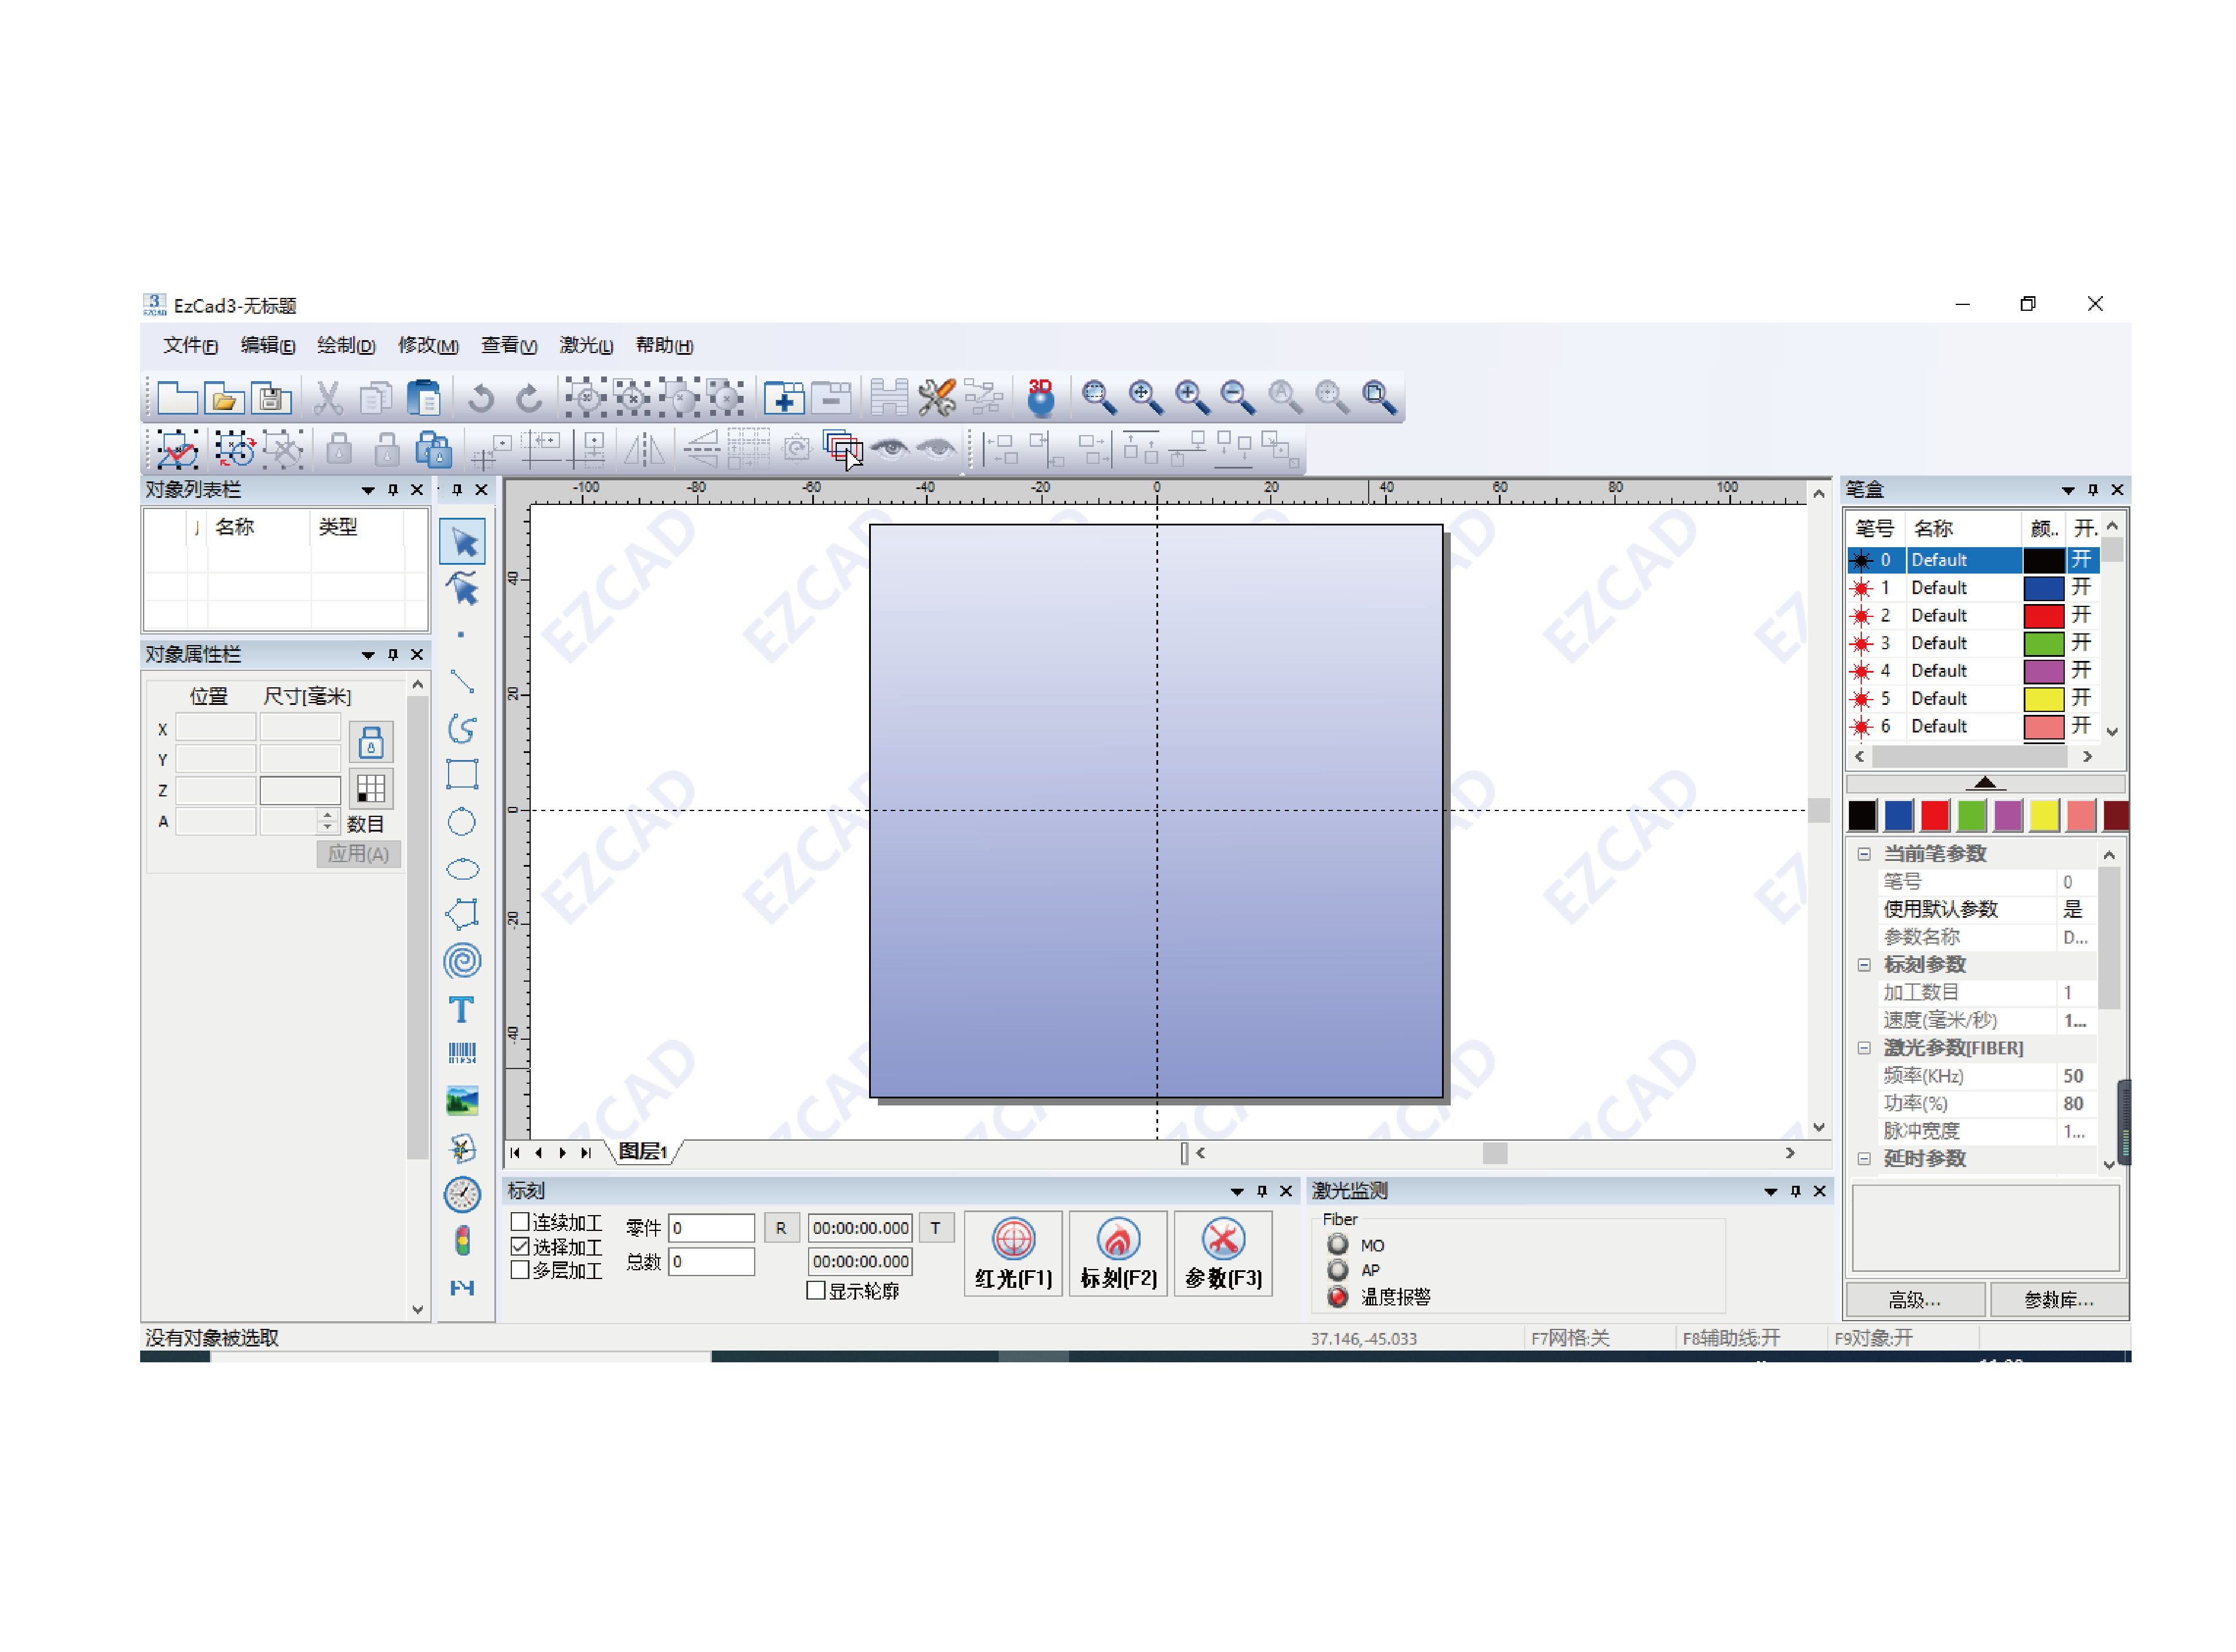Click the 3D ball toolbar icon

point(1040,398)
